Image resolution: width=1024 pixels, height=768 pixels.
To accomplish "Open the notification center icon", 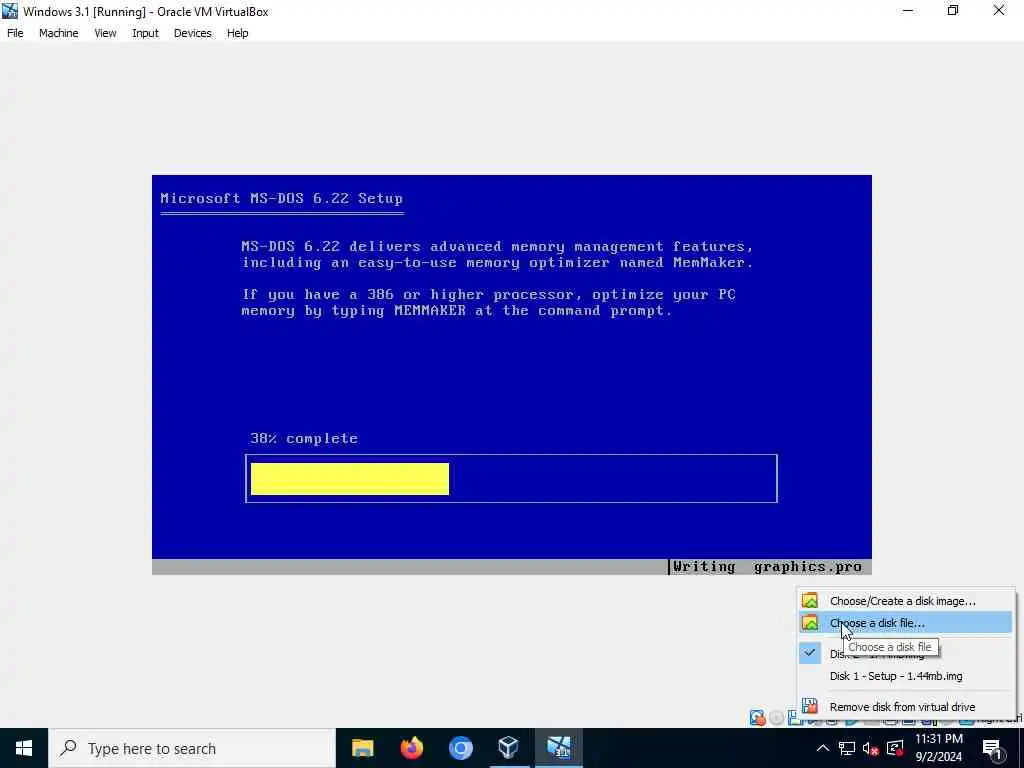I will pyautogui.click(x=992, y=749).
